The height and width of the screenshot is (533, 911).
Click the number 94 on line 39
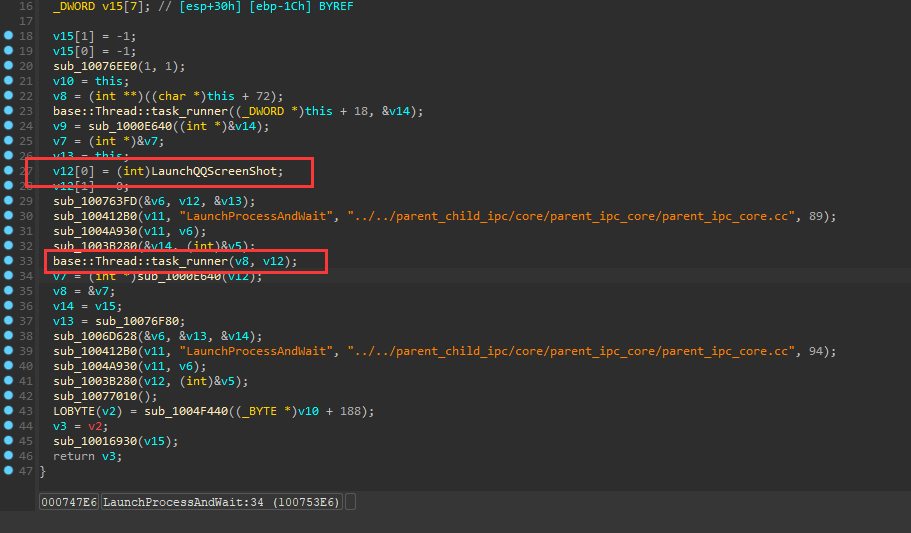(x=816, y=351)
